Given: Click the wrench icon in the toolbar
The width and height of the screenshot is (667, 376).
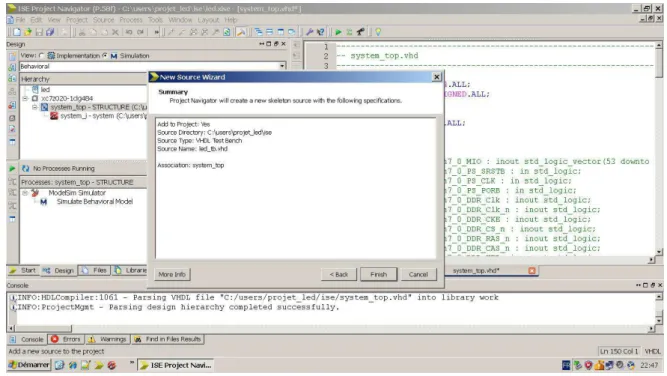Looking at the screenshot, I should point(309,32).
